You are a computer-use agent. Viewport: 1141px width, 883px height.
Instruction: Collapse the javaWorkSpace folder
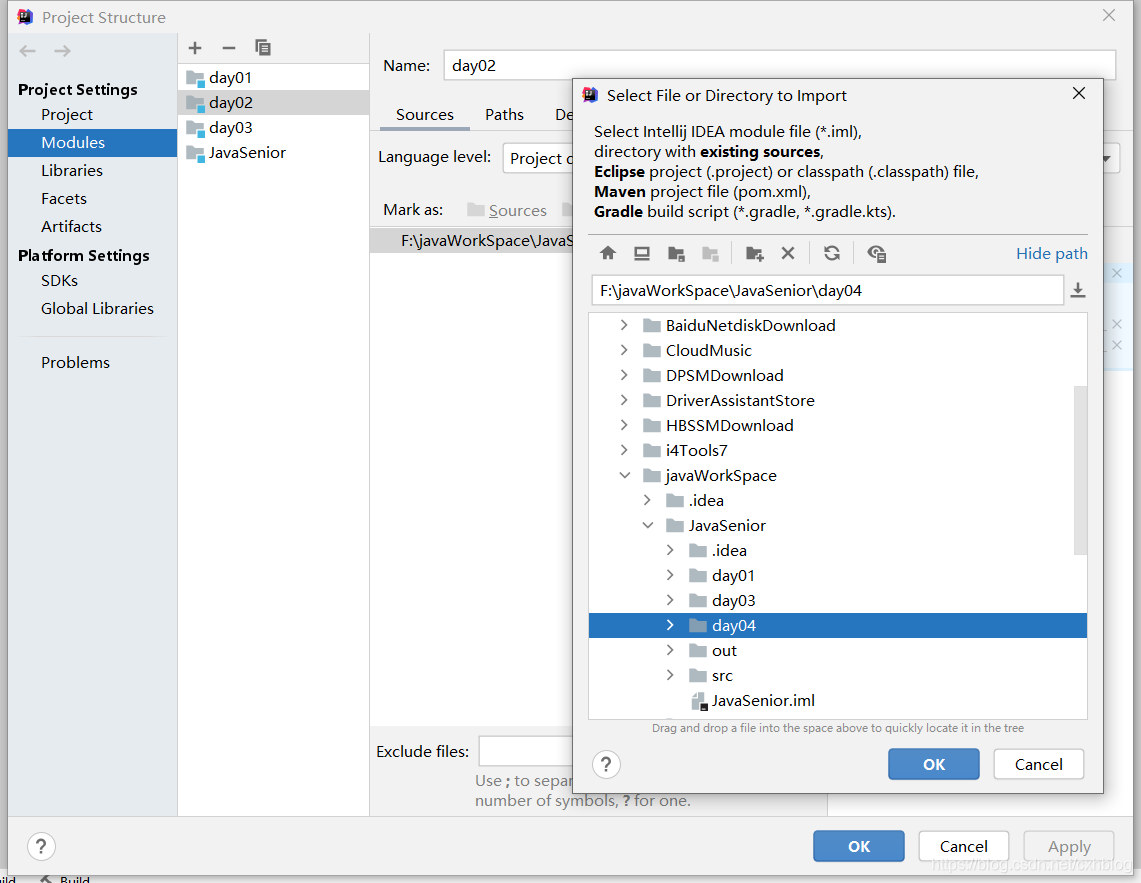624,475
